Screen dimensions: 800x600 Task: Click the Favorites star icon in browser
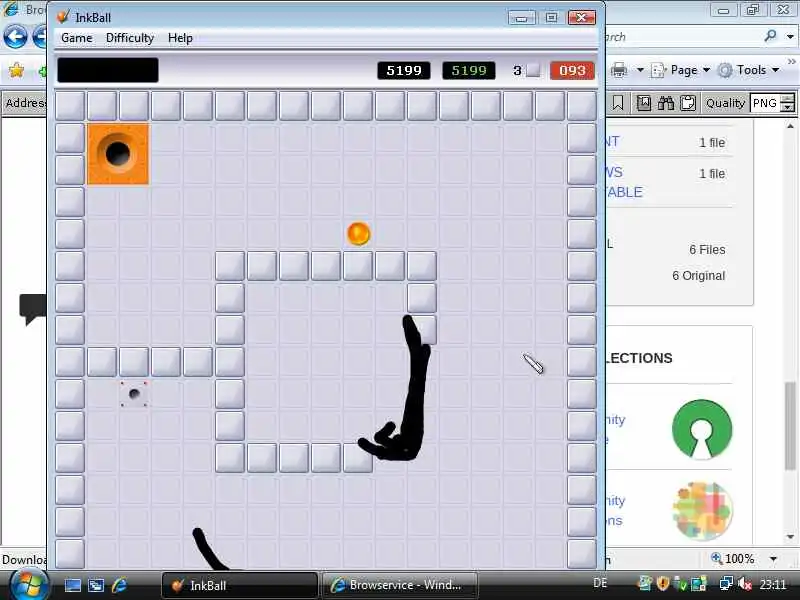pos(16,70)
